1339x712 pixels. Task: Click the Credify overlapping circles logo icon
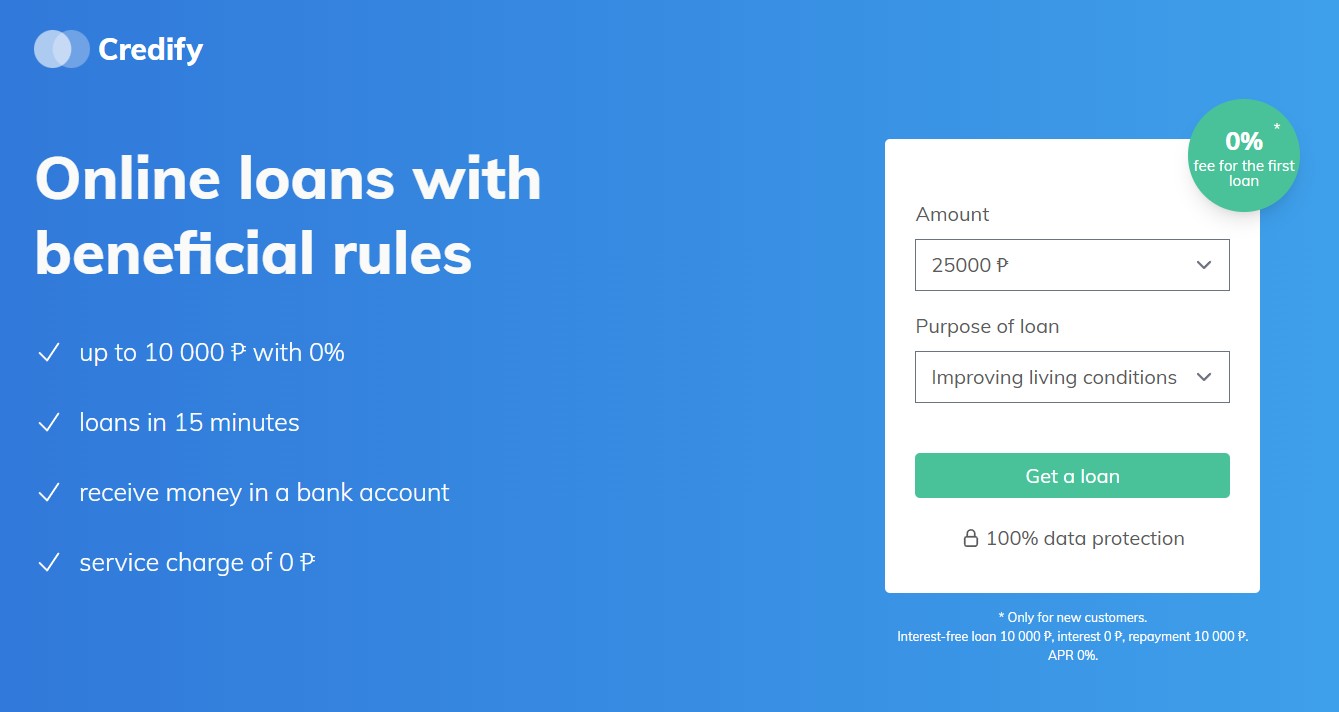click(62, 49)
